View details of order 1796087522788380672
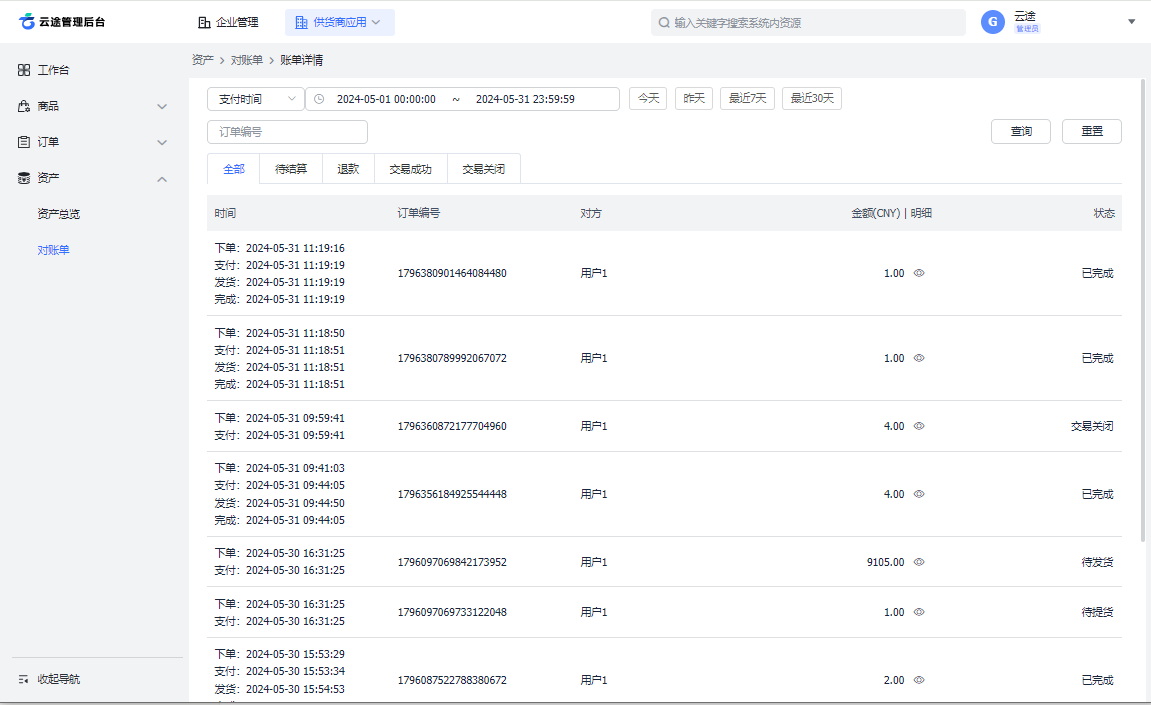Viewport: 1151px width, 705px height. 919,680
